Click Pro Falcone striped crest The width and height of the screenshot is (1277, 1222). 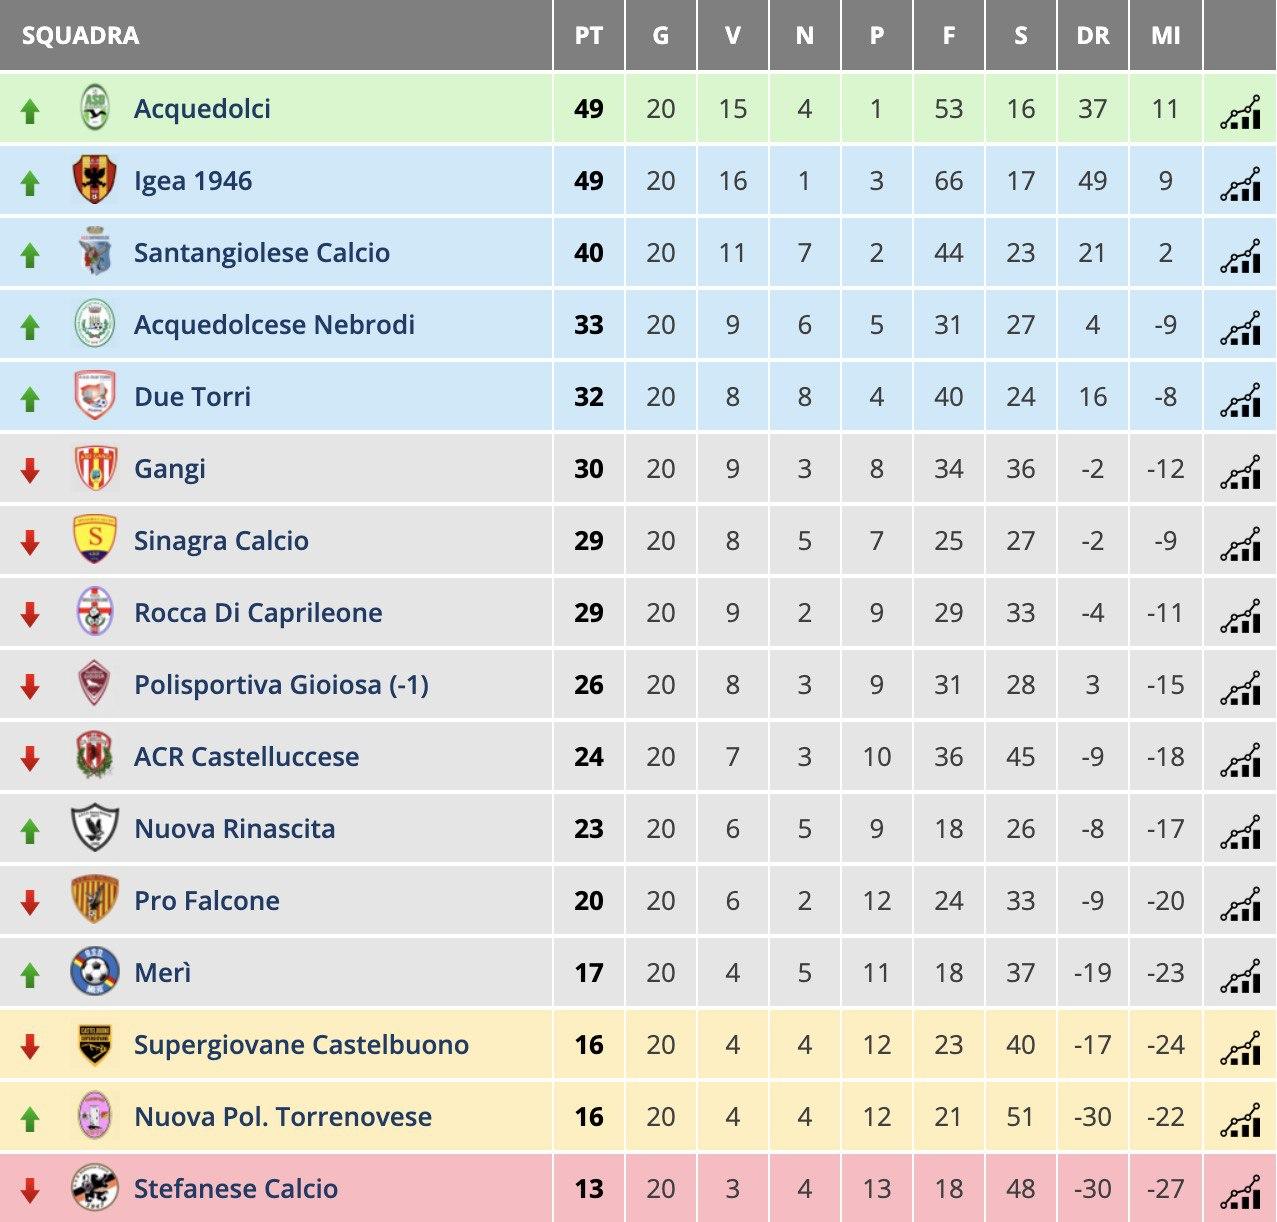point(95,900)
